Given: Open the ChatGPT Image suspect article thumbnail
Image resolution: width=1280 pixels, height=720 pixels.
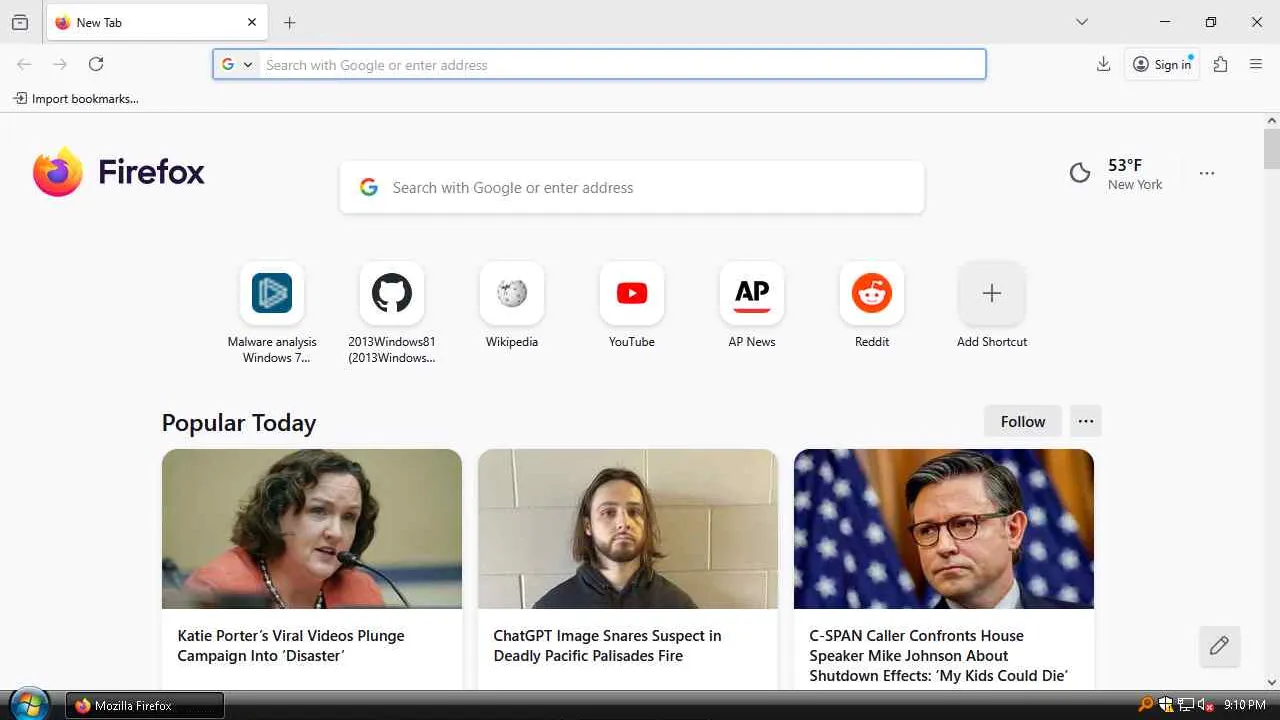Looking at the screenshot, I should (x=628, y=528).
